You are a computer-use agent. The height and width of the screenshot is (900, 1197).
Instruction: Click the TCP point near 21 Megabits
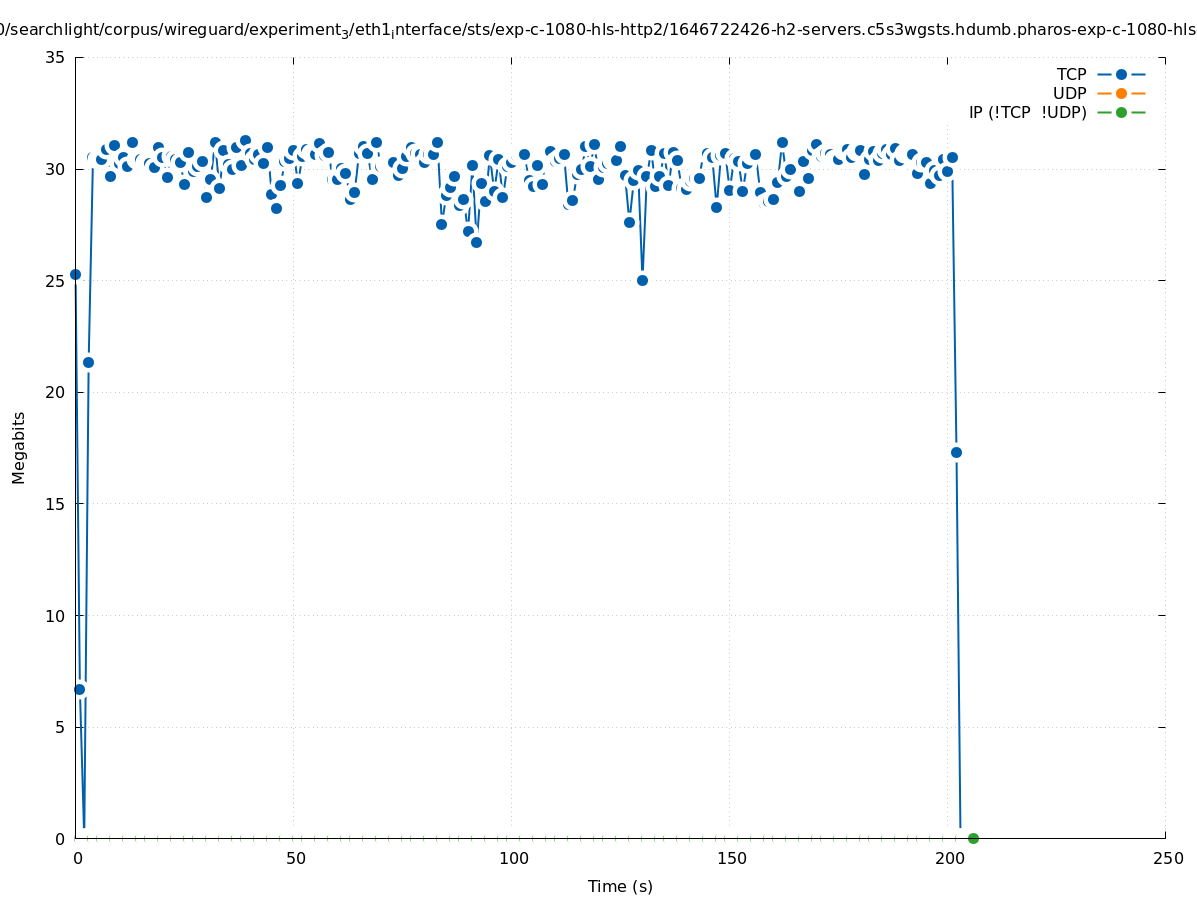coord(88,362)
